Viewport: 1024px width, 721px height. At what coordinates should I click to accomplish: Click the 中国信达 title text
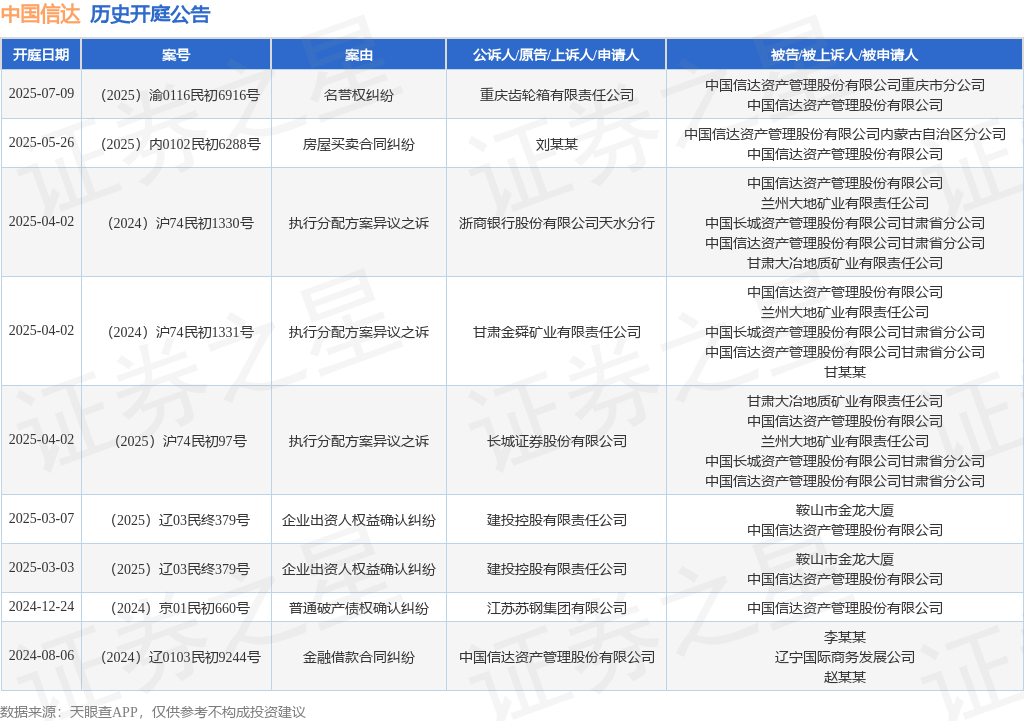[40, 14]
